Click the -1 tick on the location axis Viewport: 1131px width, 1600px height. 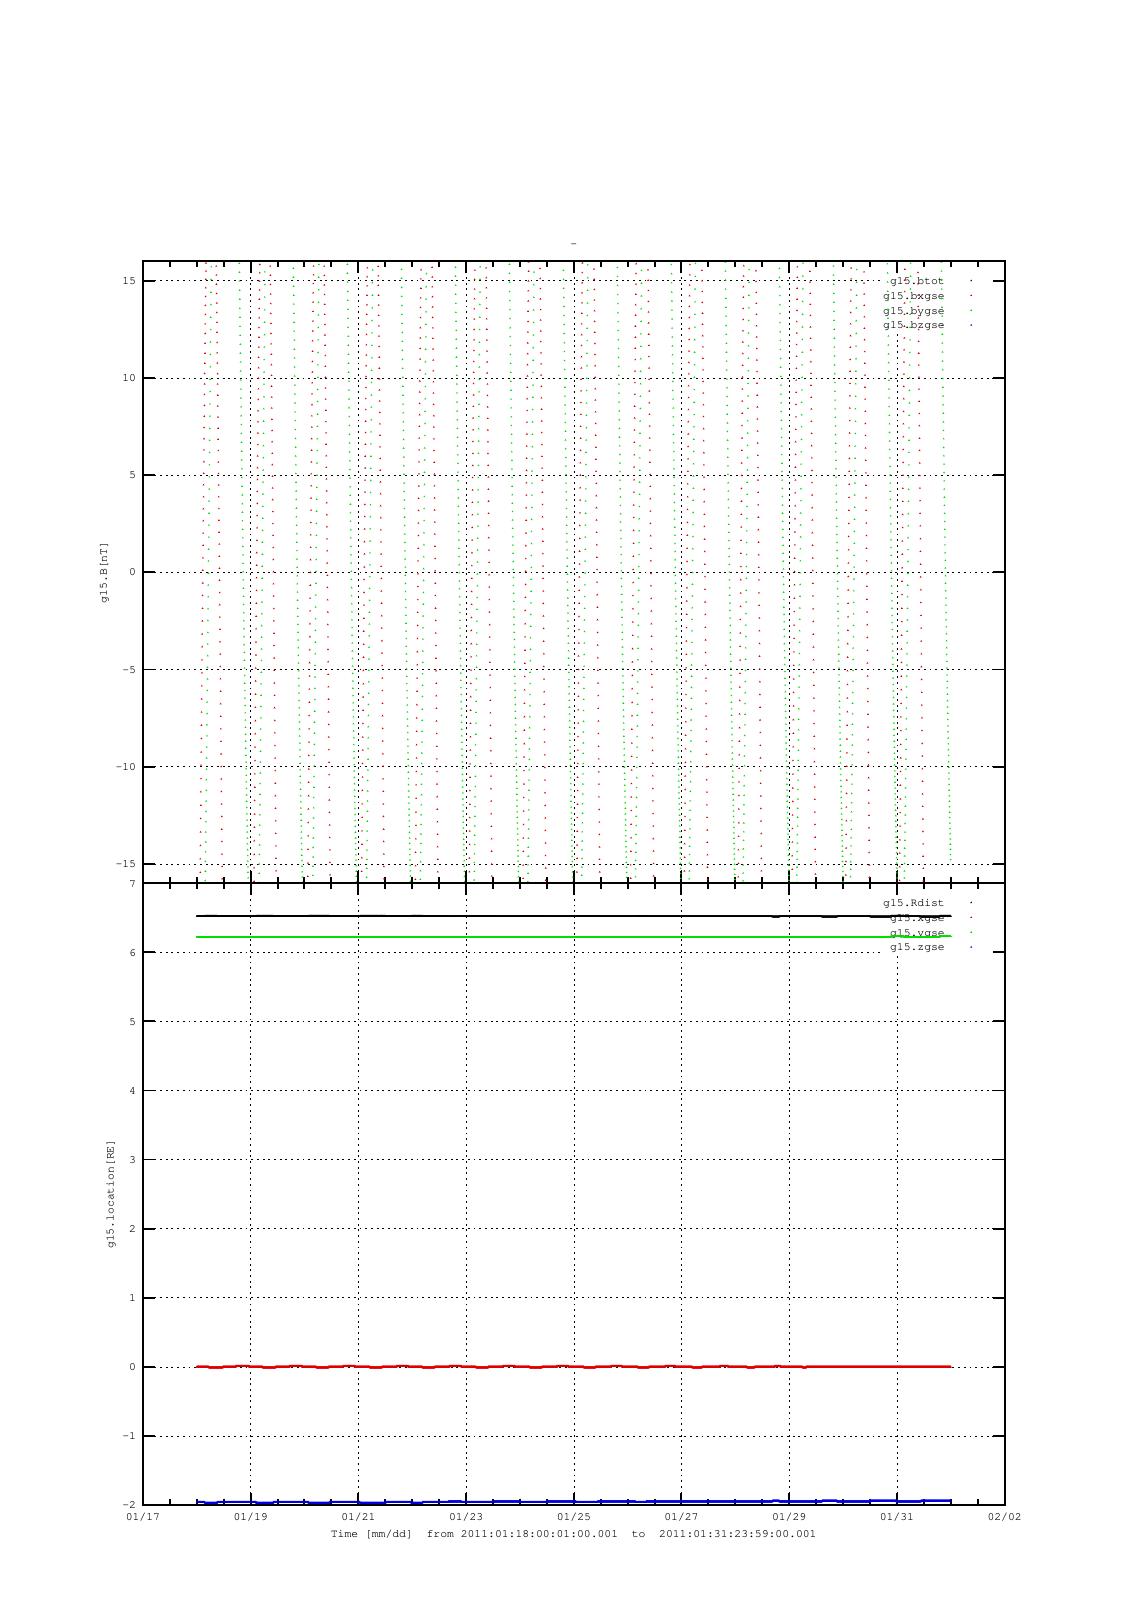point(129,1436)
